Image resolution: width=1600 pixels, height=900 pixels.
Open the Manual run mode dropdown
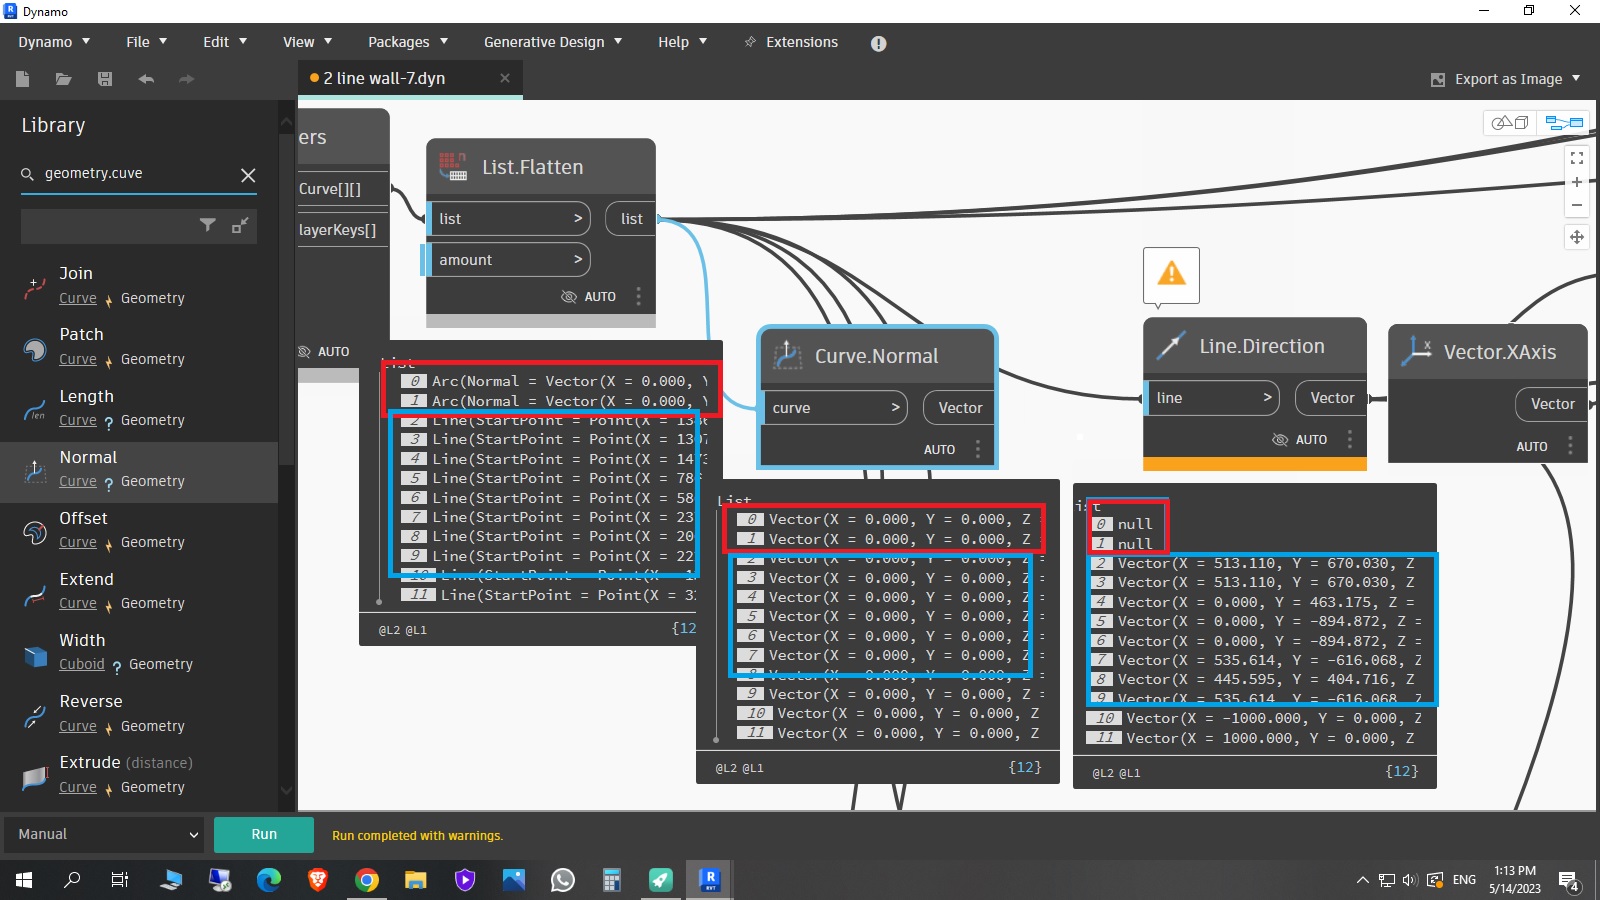click(104, 834)
